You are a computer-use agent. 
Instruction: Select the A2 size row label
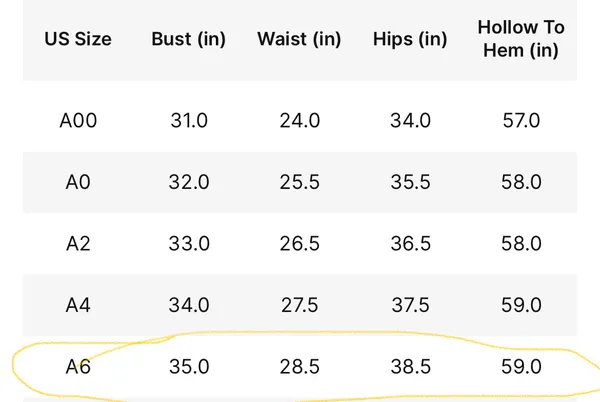pos(78,244)
